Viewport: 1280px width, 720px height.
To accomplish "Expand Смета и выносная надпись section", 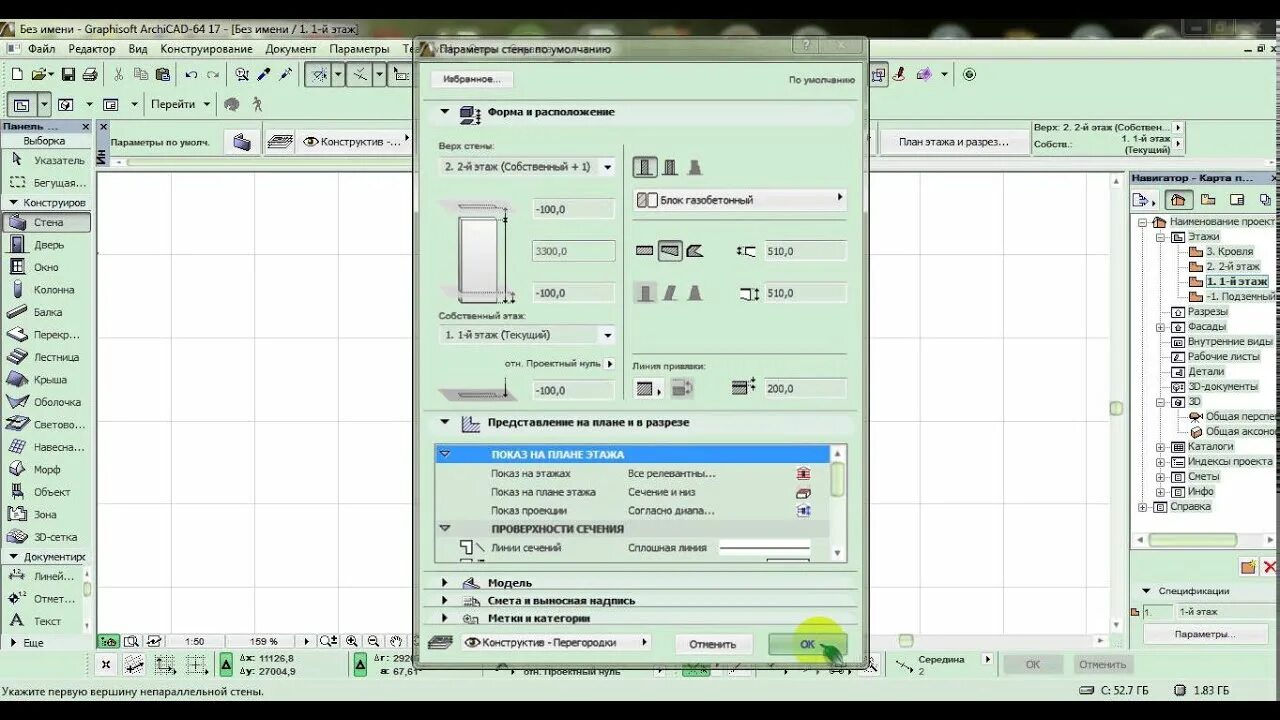I will click(x=445, y=600).
